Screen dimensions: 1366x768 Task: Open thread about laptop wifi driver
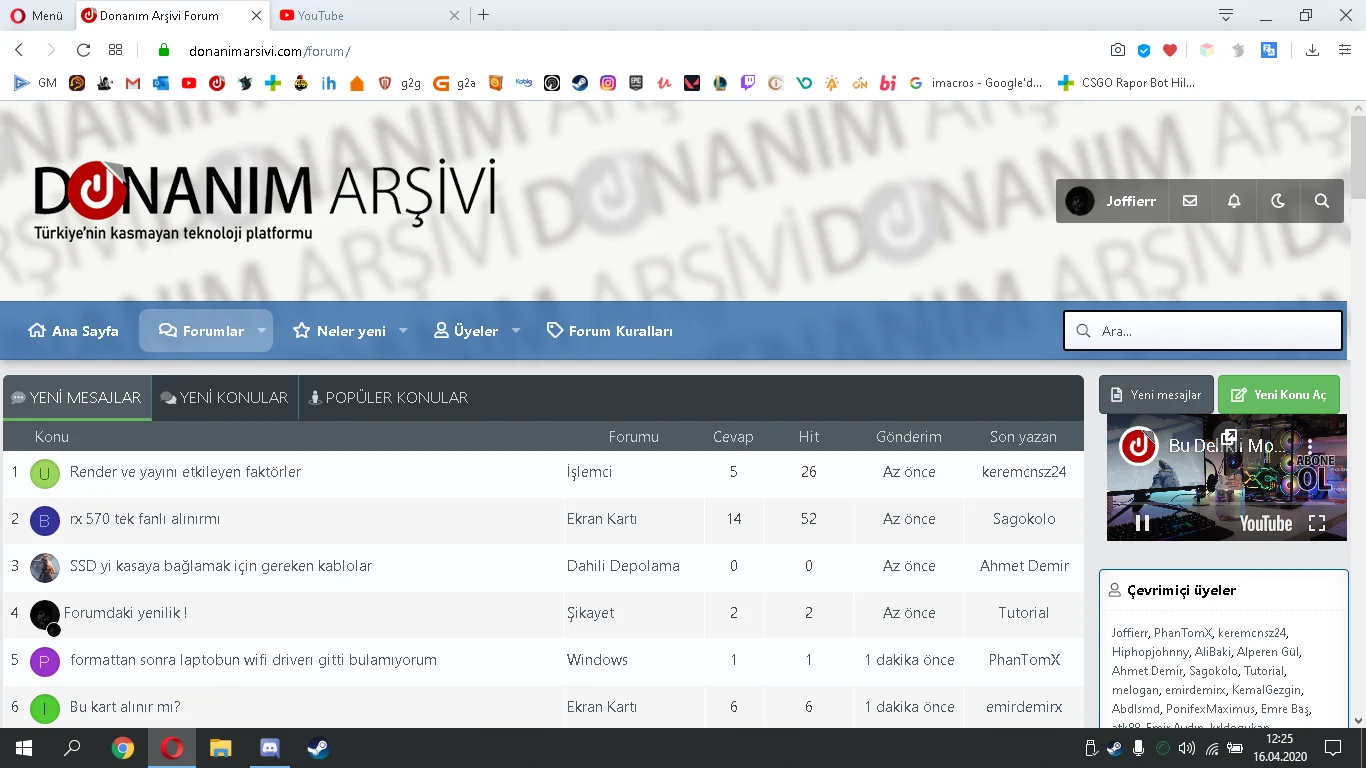point(253,660)
